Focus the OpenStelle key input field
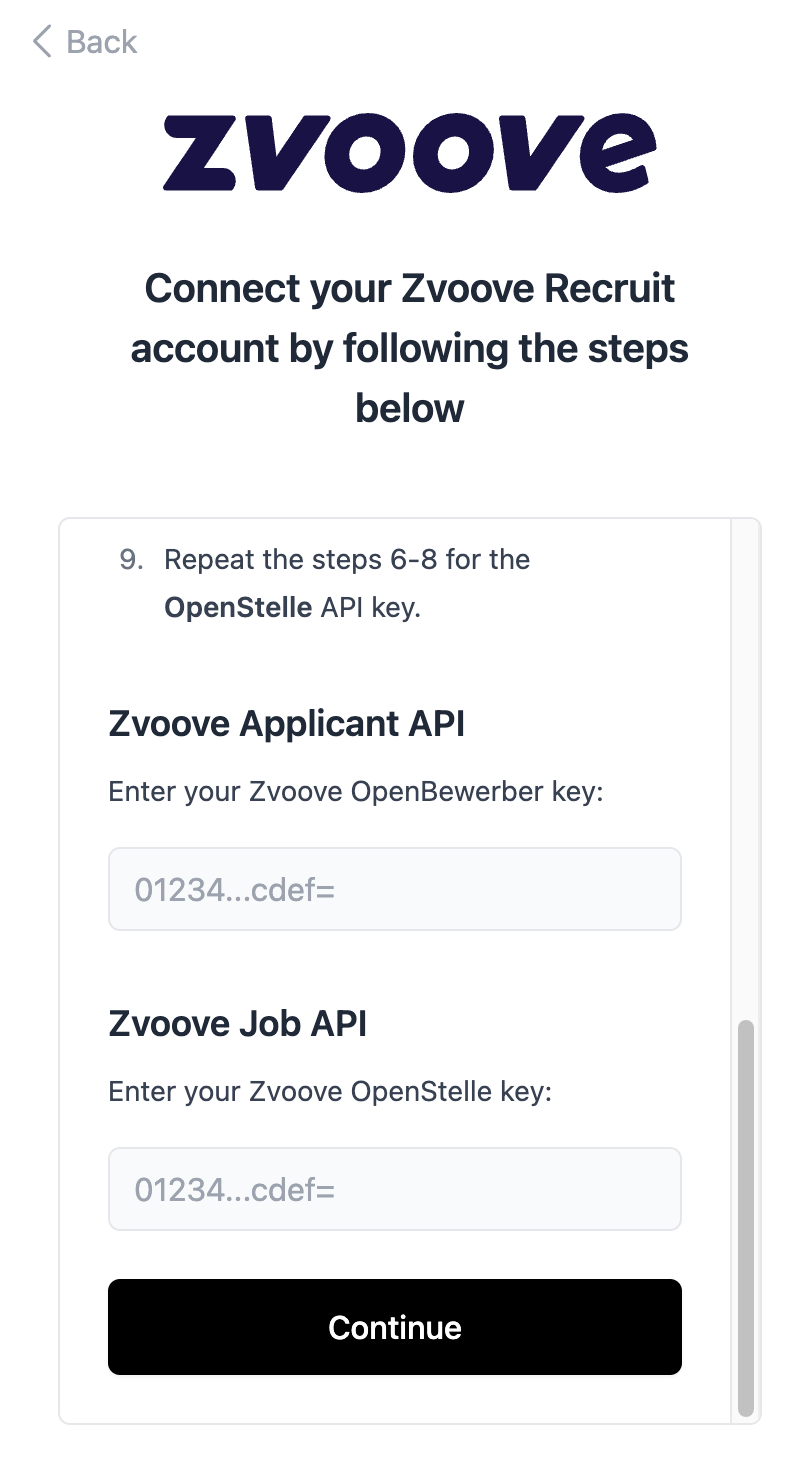This screenshot has width=812, height=1470. [x=395, y=1189]
